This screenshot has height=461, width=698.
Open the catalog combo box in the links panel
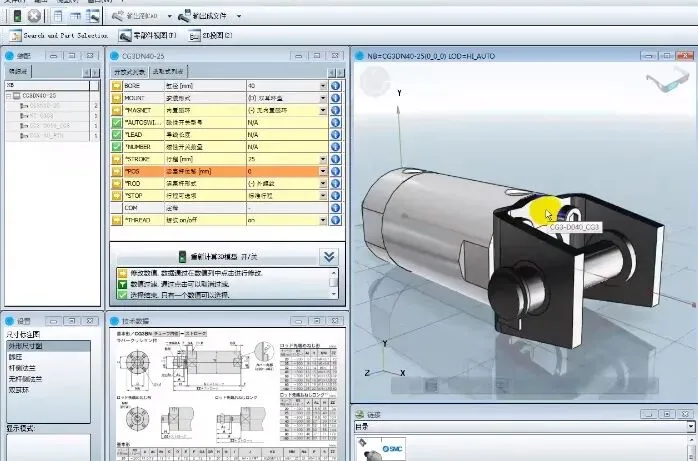[524, 426]
